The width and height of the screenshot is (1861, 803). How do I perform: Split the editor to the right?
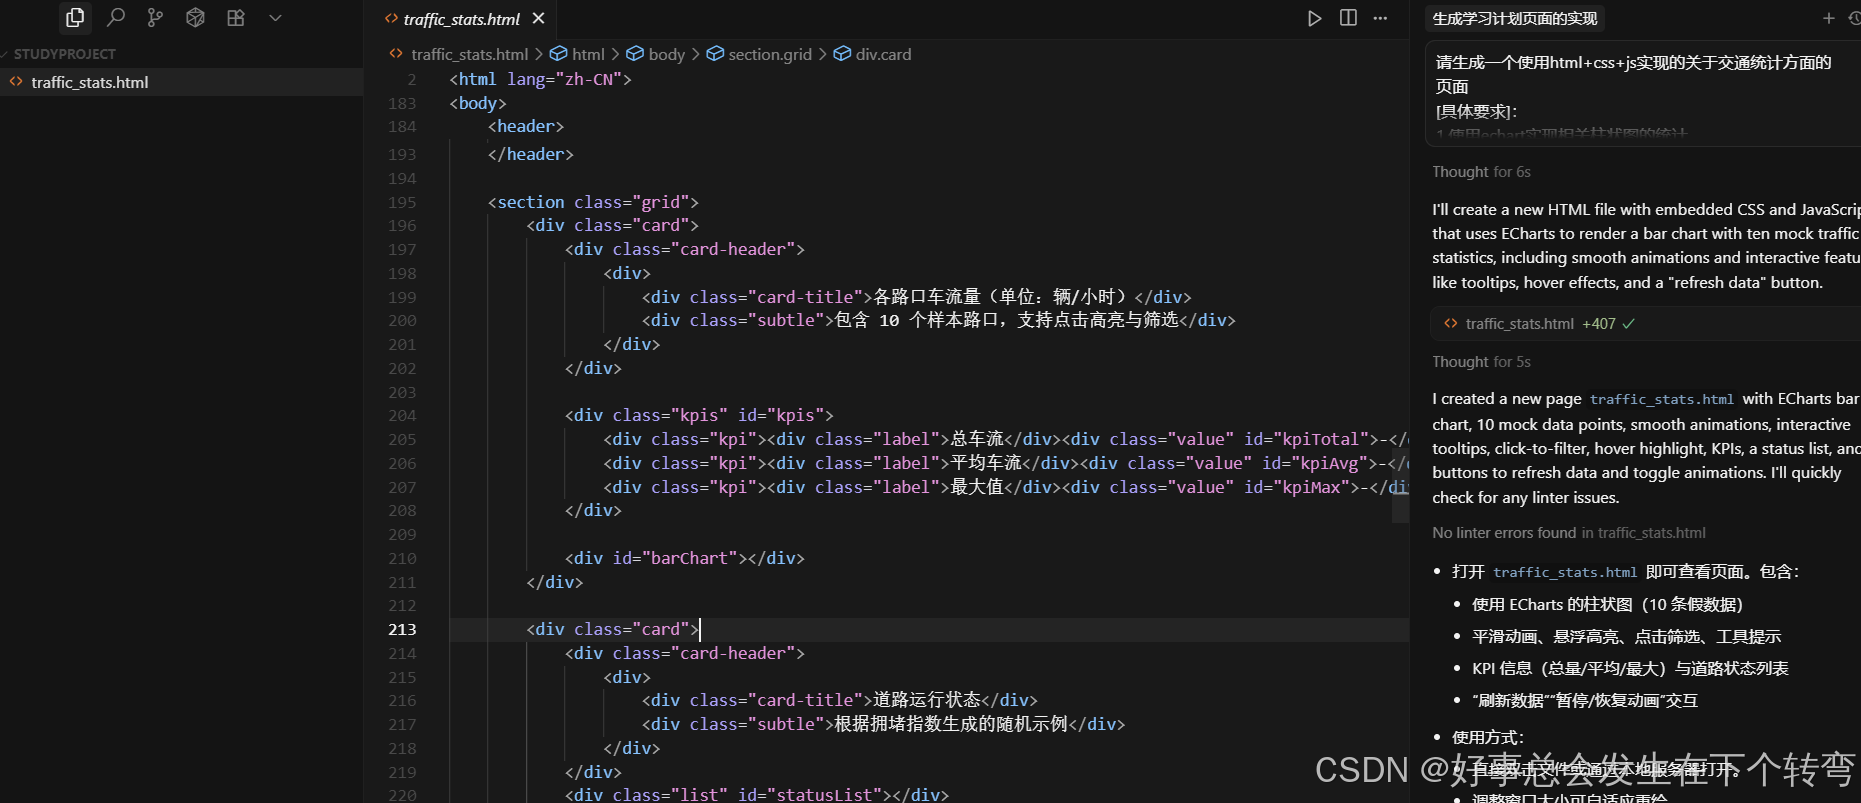[1348, 18]
